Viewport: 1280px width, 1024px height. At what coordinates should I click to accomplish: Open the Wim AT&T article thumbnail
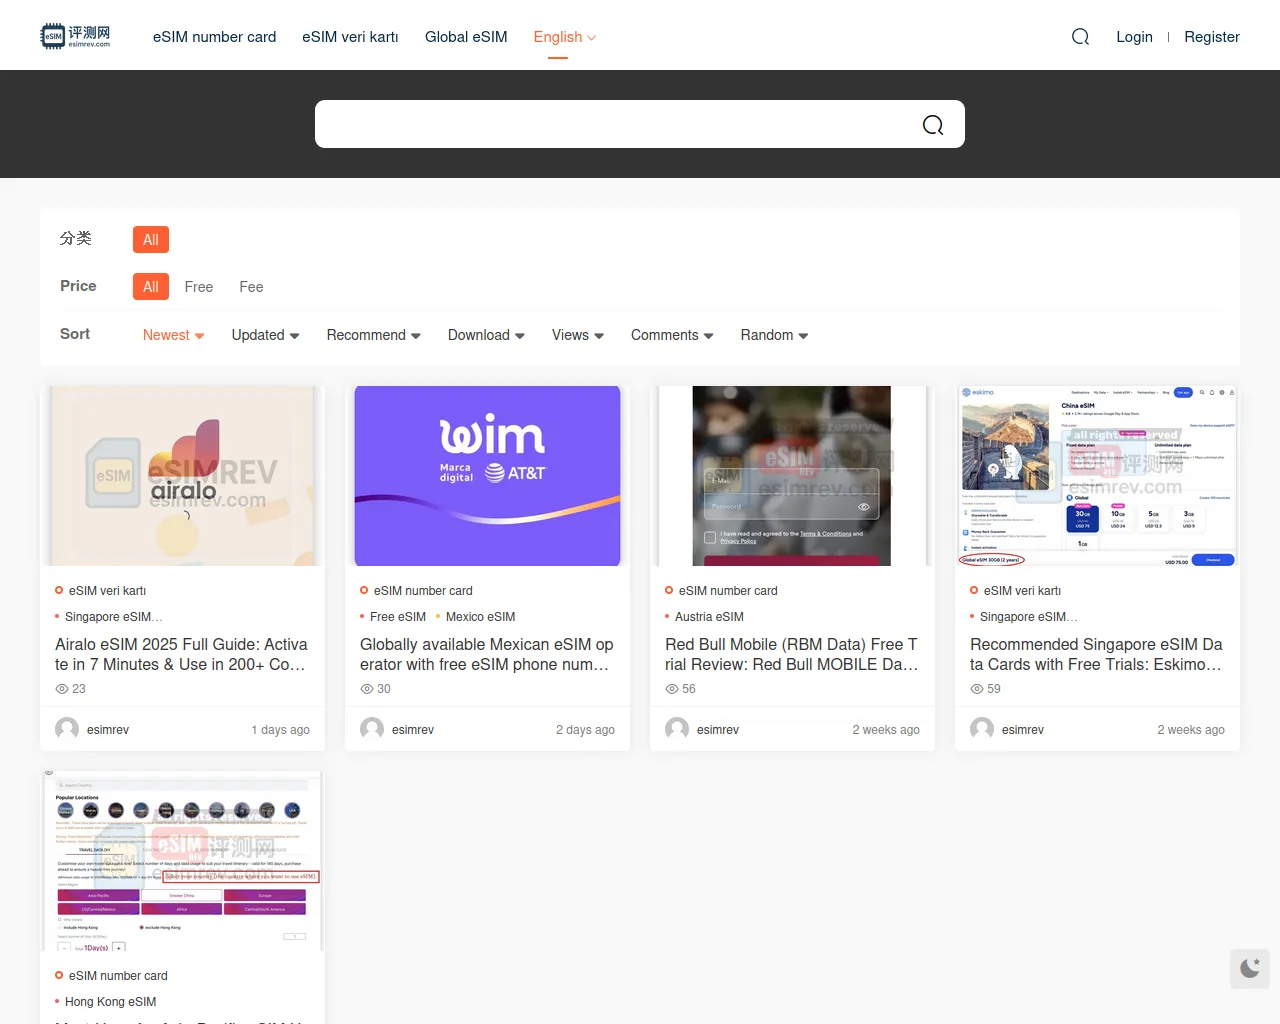point(487,476)
